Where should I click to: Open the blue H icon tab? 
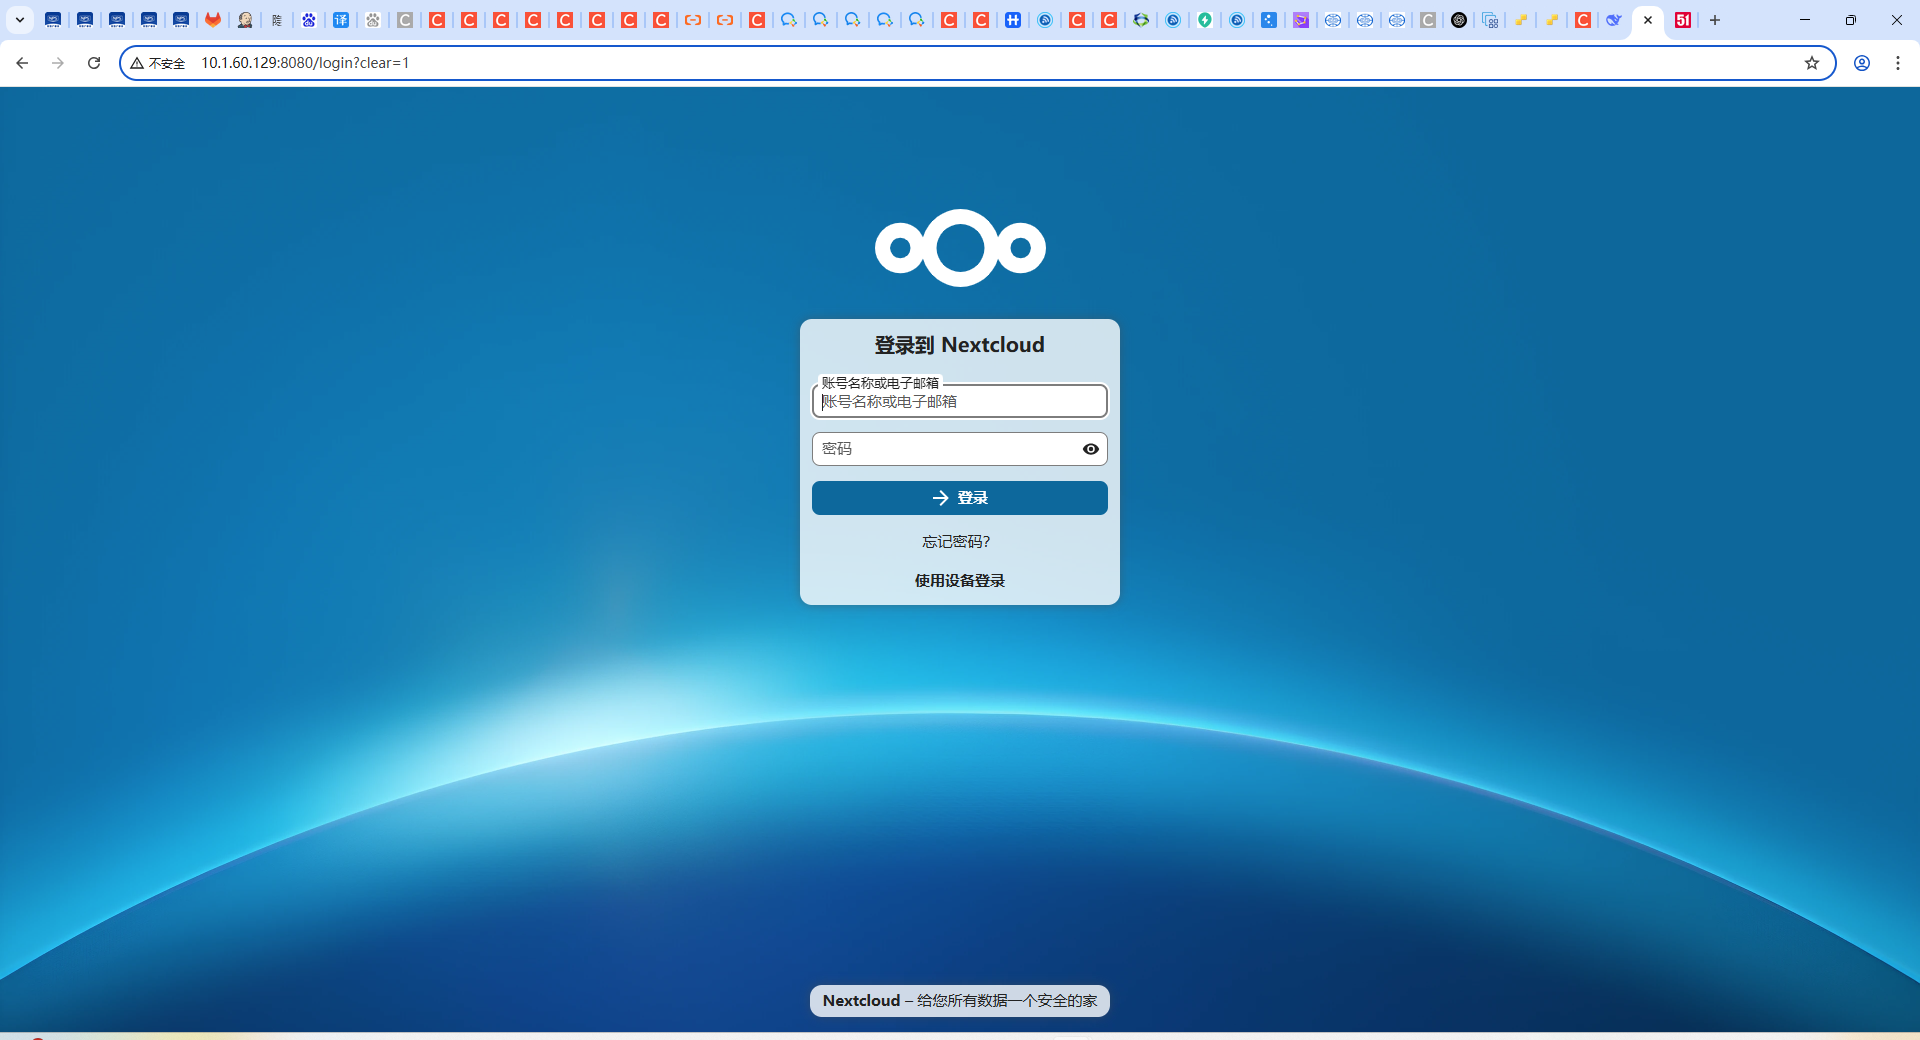1013,20
